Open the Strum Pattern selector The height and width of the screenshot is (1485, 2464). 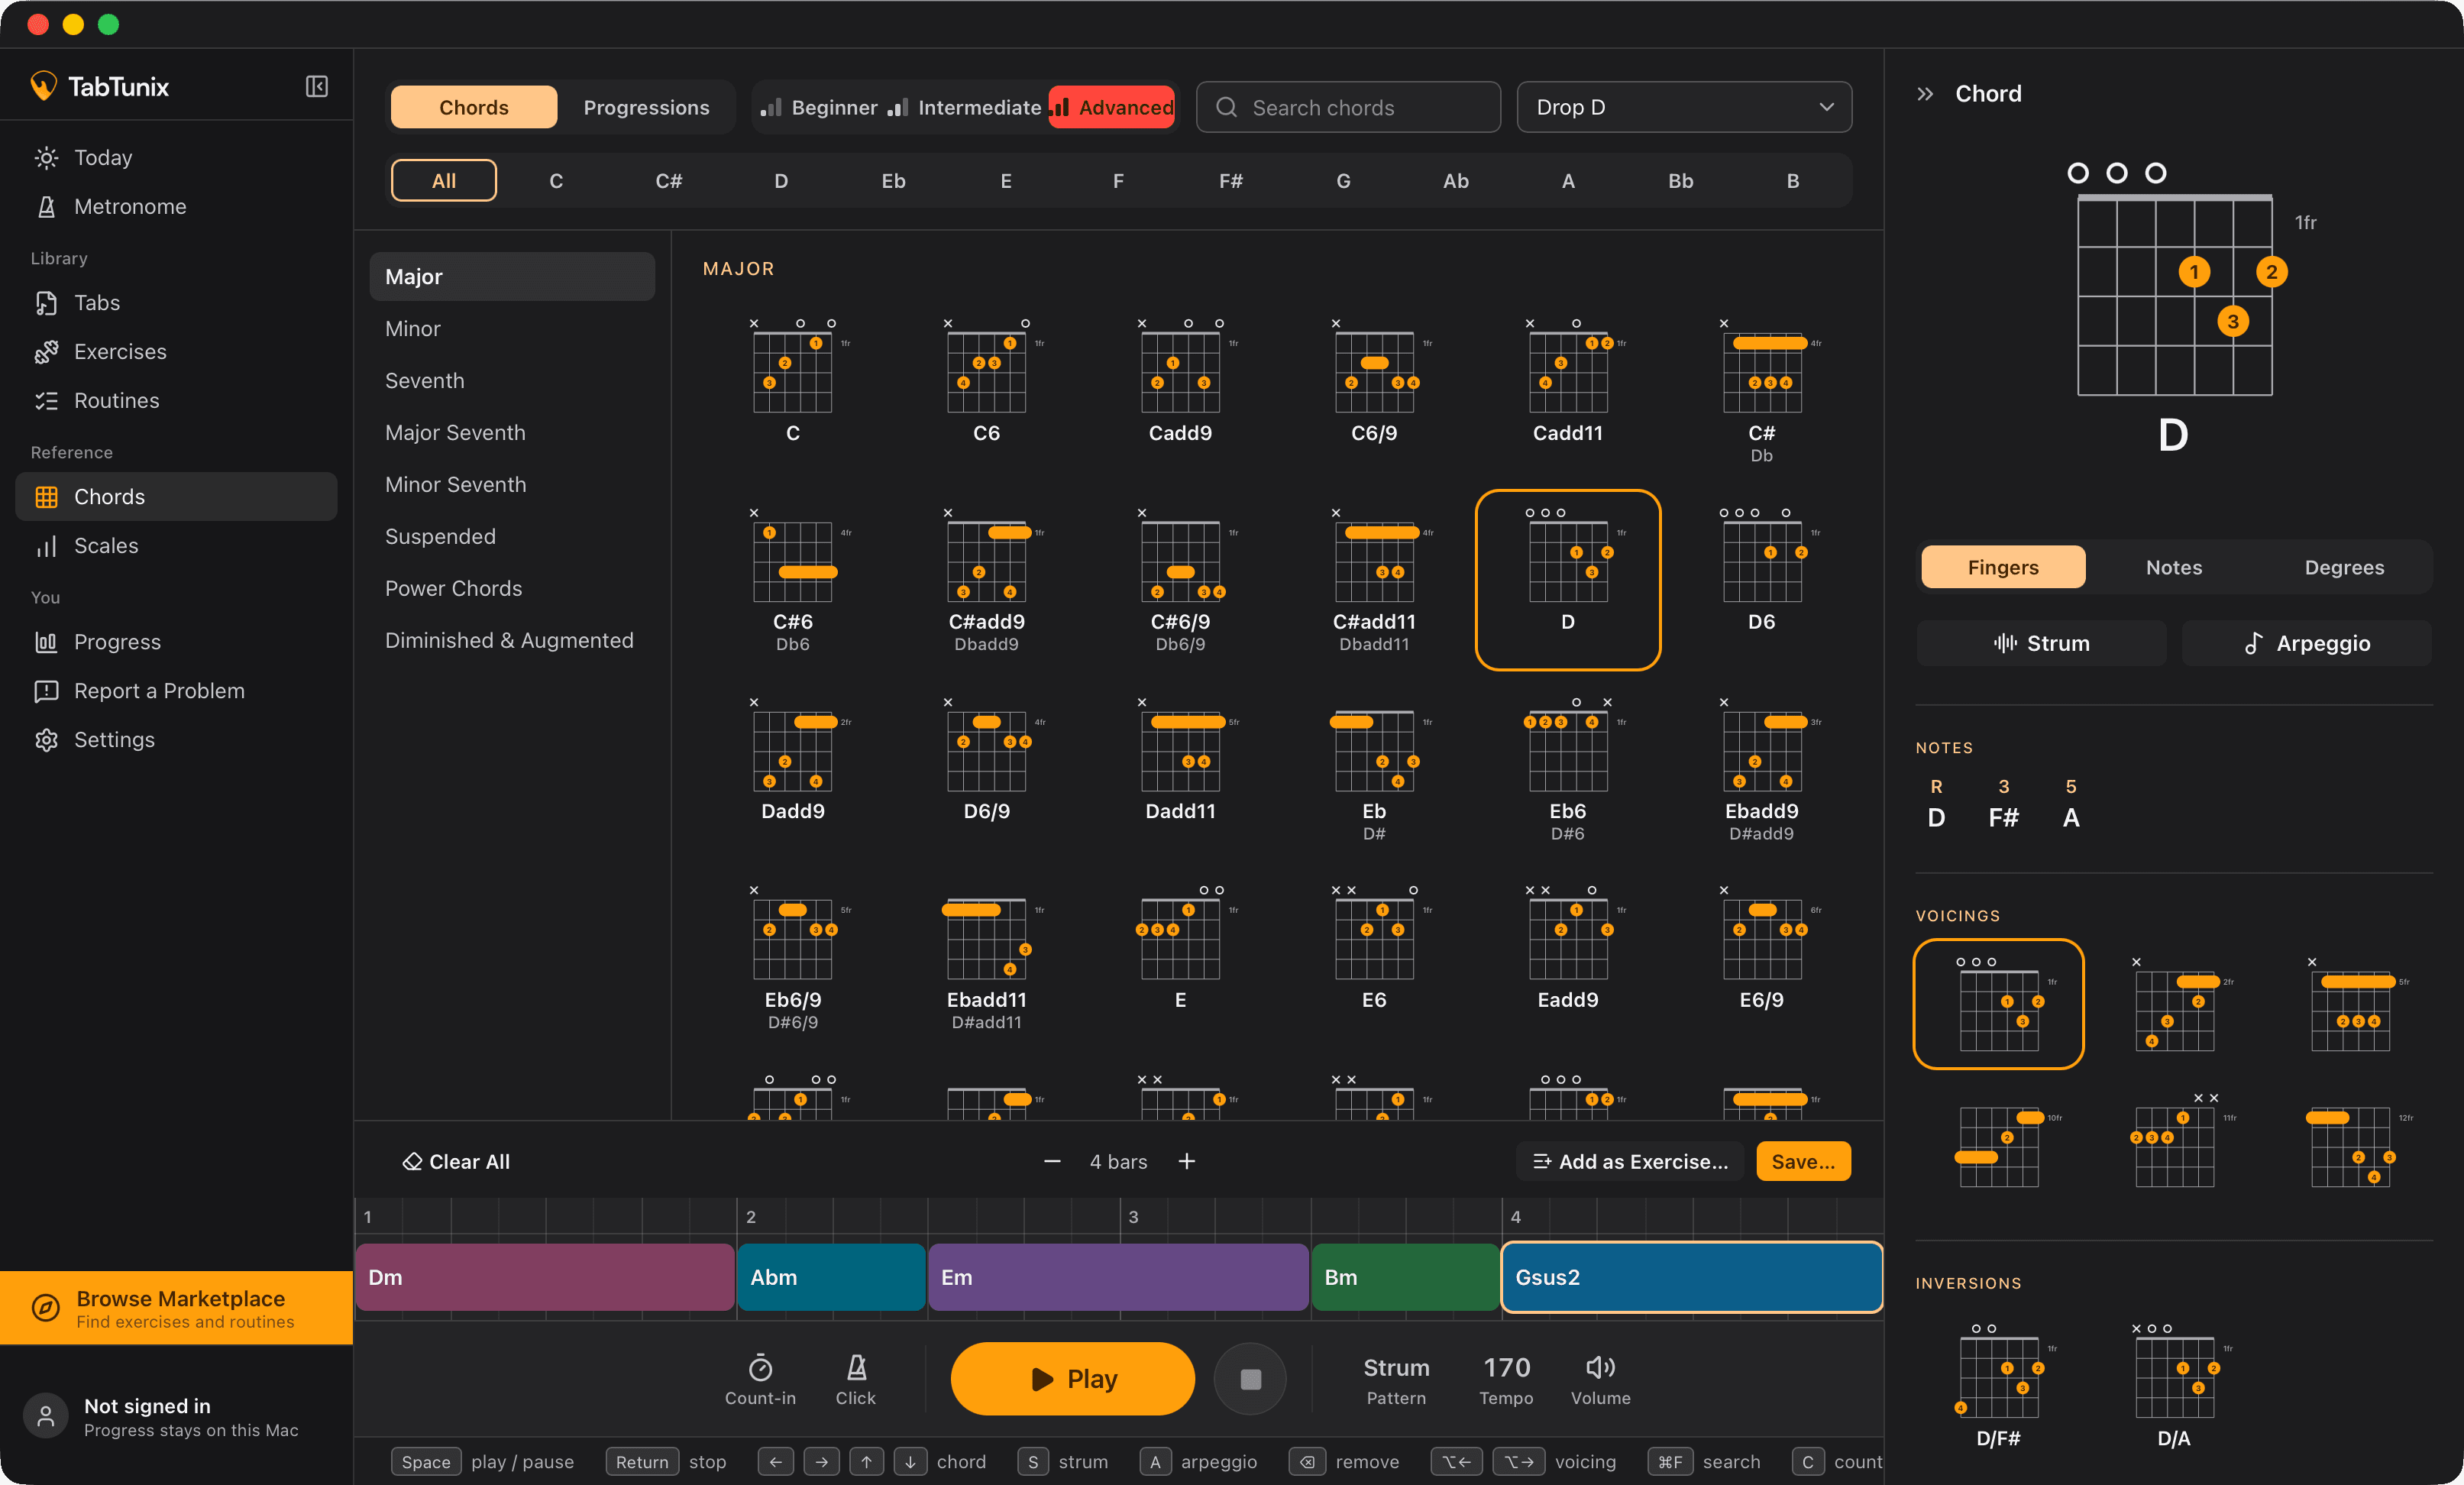coord(1396,1379)
